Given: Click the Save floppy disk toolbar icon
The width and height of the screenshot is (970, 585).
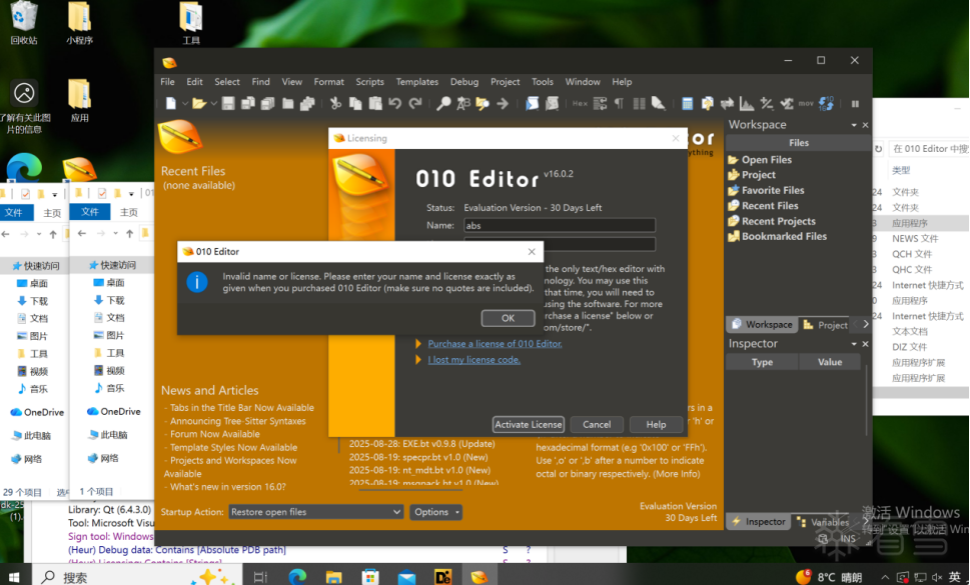Looking at the screenshot, I should (x=228, y=104).
